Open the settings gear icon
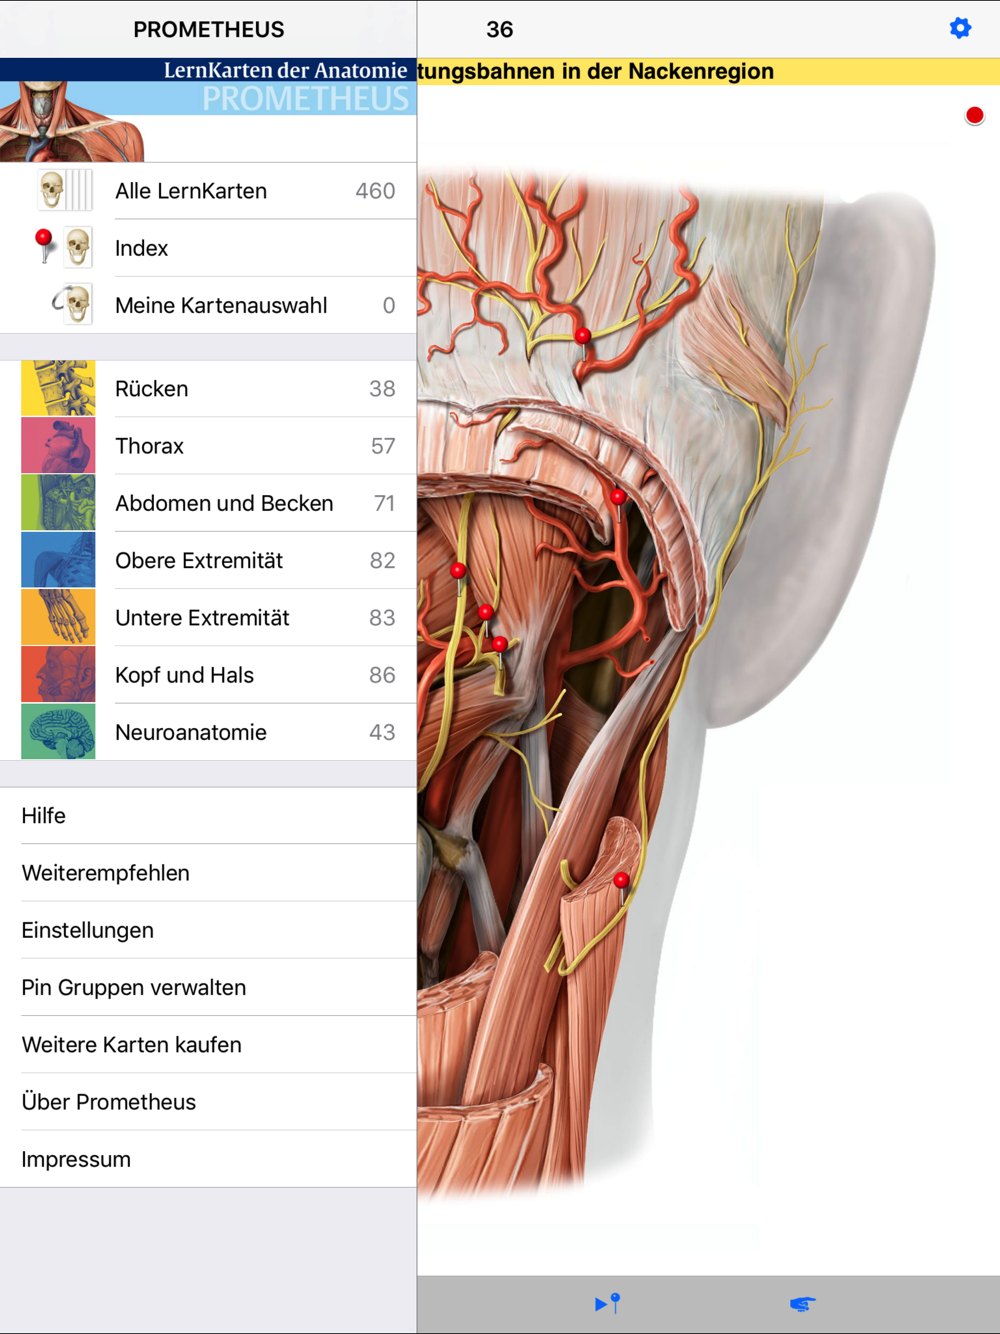Viewport: 1000px width, 1334px height. tap(960, 28)
